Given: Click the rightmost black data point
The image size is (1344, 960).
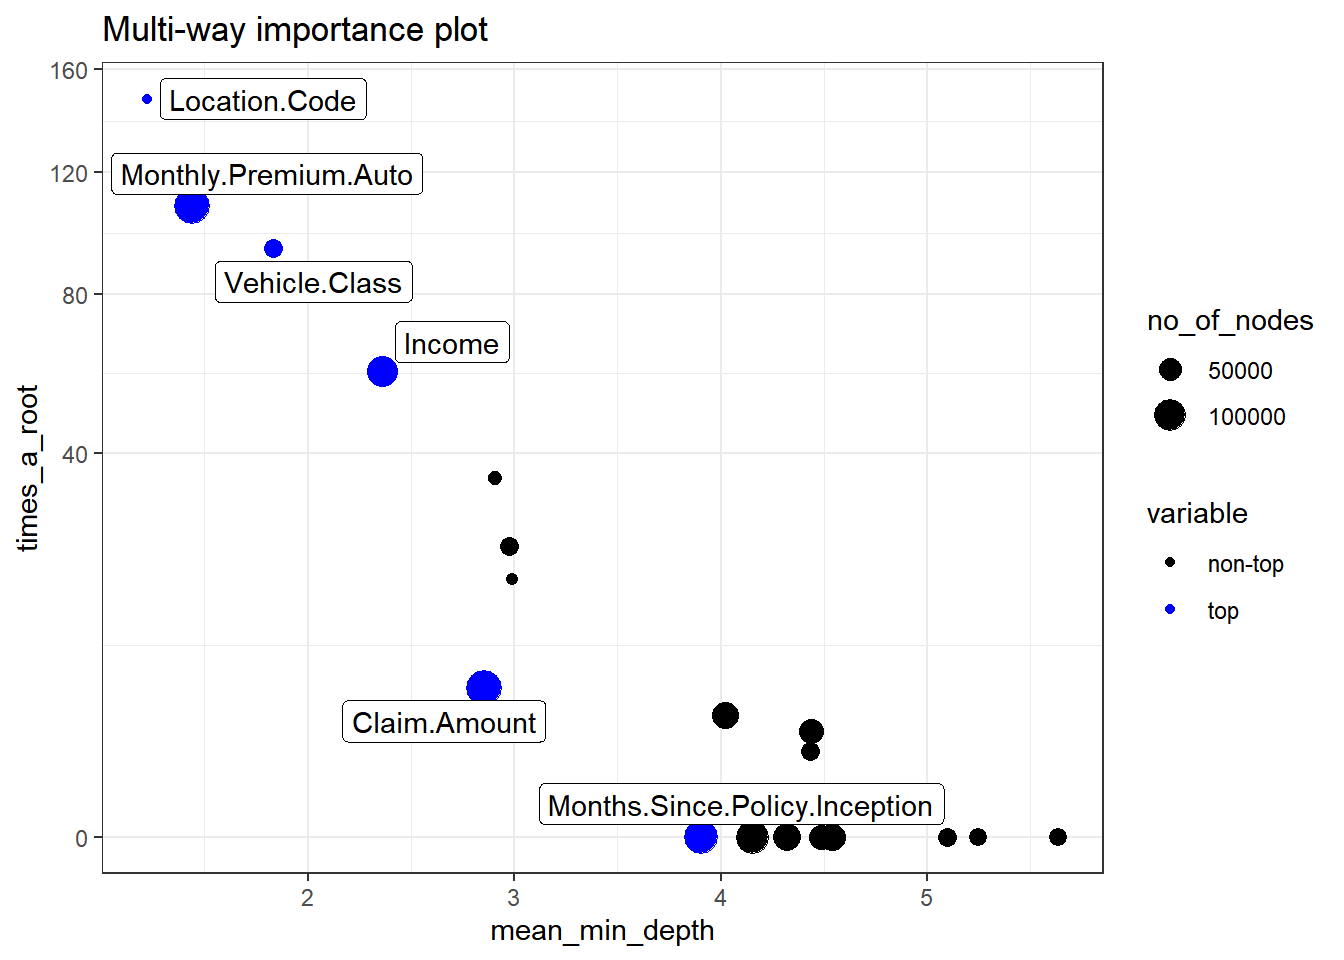Looking at the screenshot, I should tap(1058, 837).
